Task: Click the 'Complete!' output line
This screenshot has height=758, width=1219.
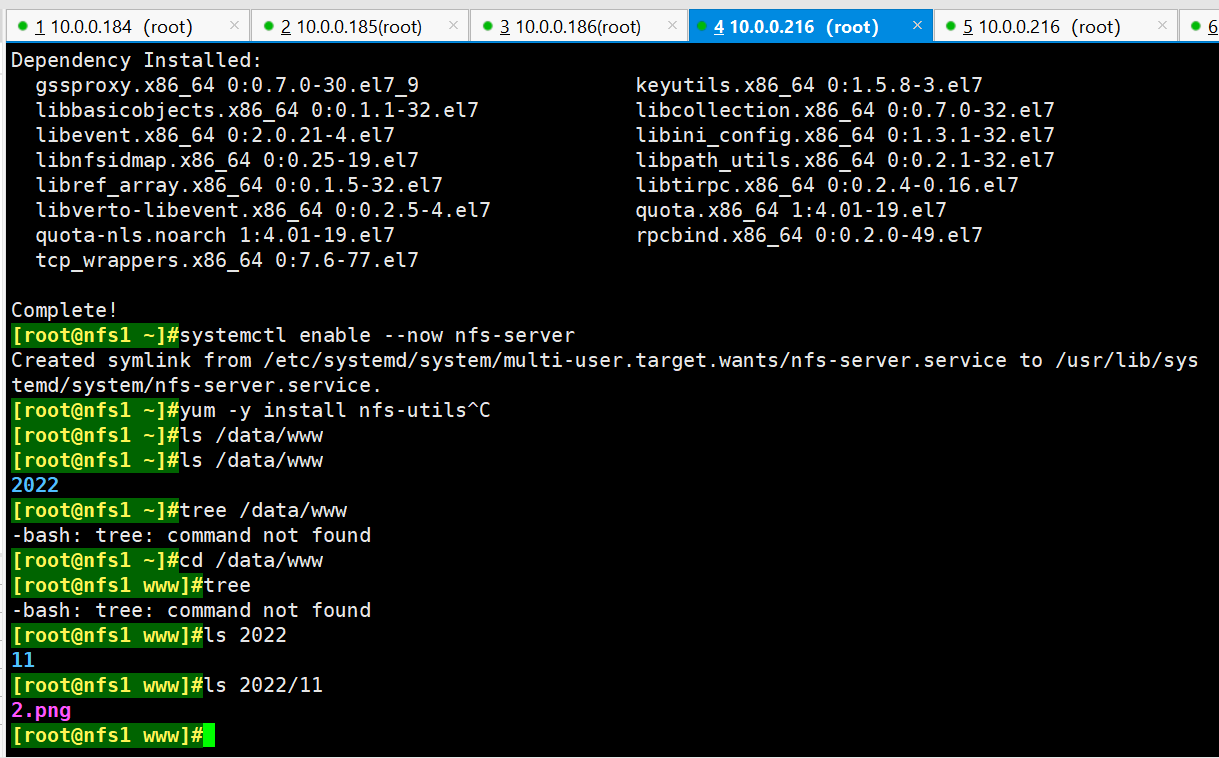Action: [x=65, y=310]
